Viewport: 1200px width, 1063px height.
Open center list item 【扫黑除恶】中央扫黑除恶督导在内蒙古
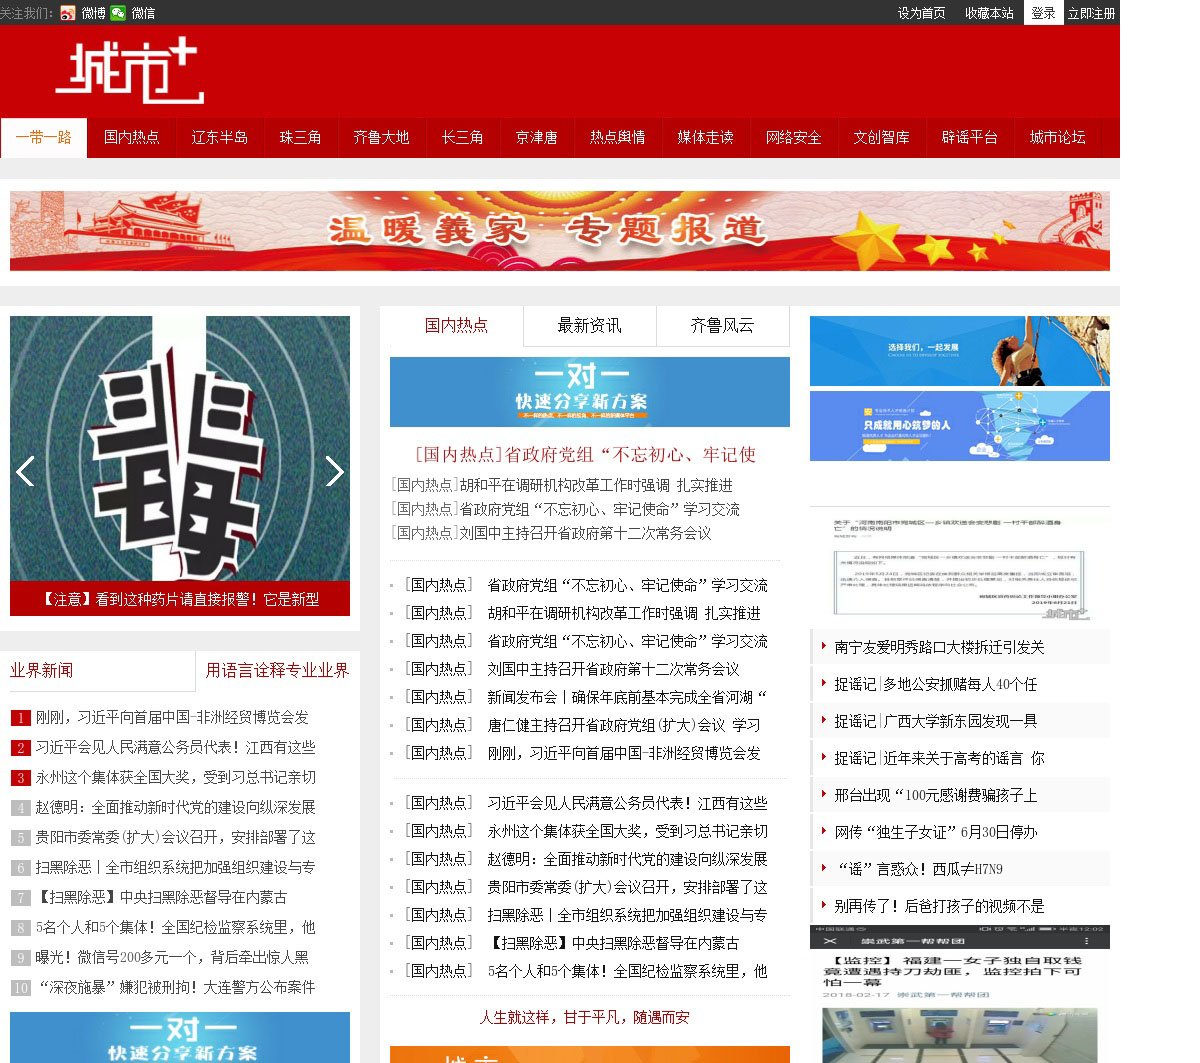(613, 943)
